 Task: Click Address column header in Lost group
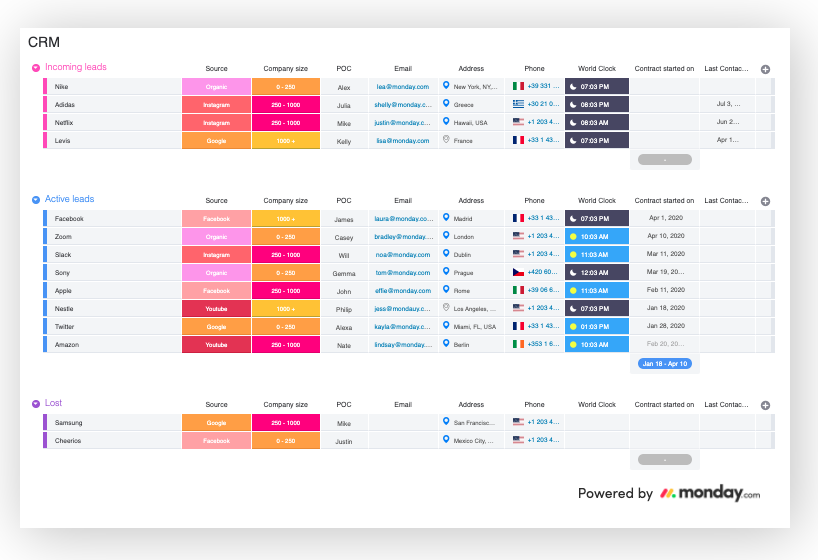coord(471,405)
